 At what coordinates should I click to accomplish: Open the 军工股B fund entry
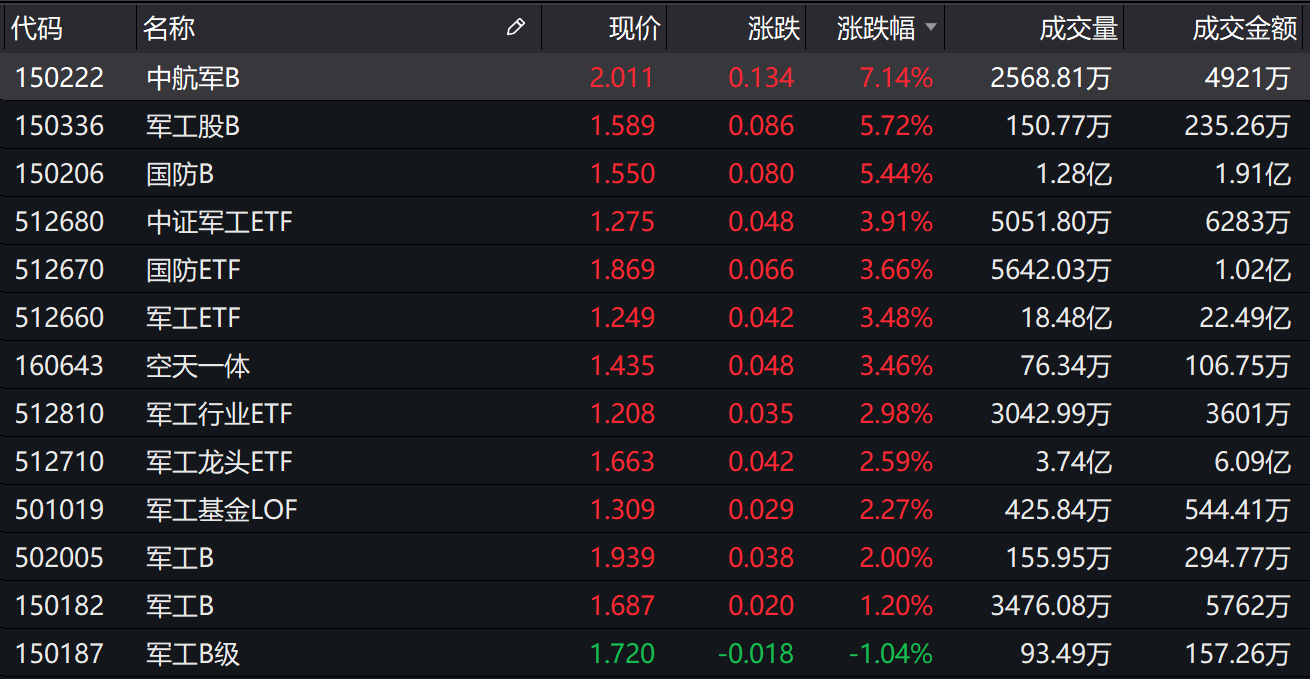(193, 126)
